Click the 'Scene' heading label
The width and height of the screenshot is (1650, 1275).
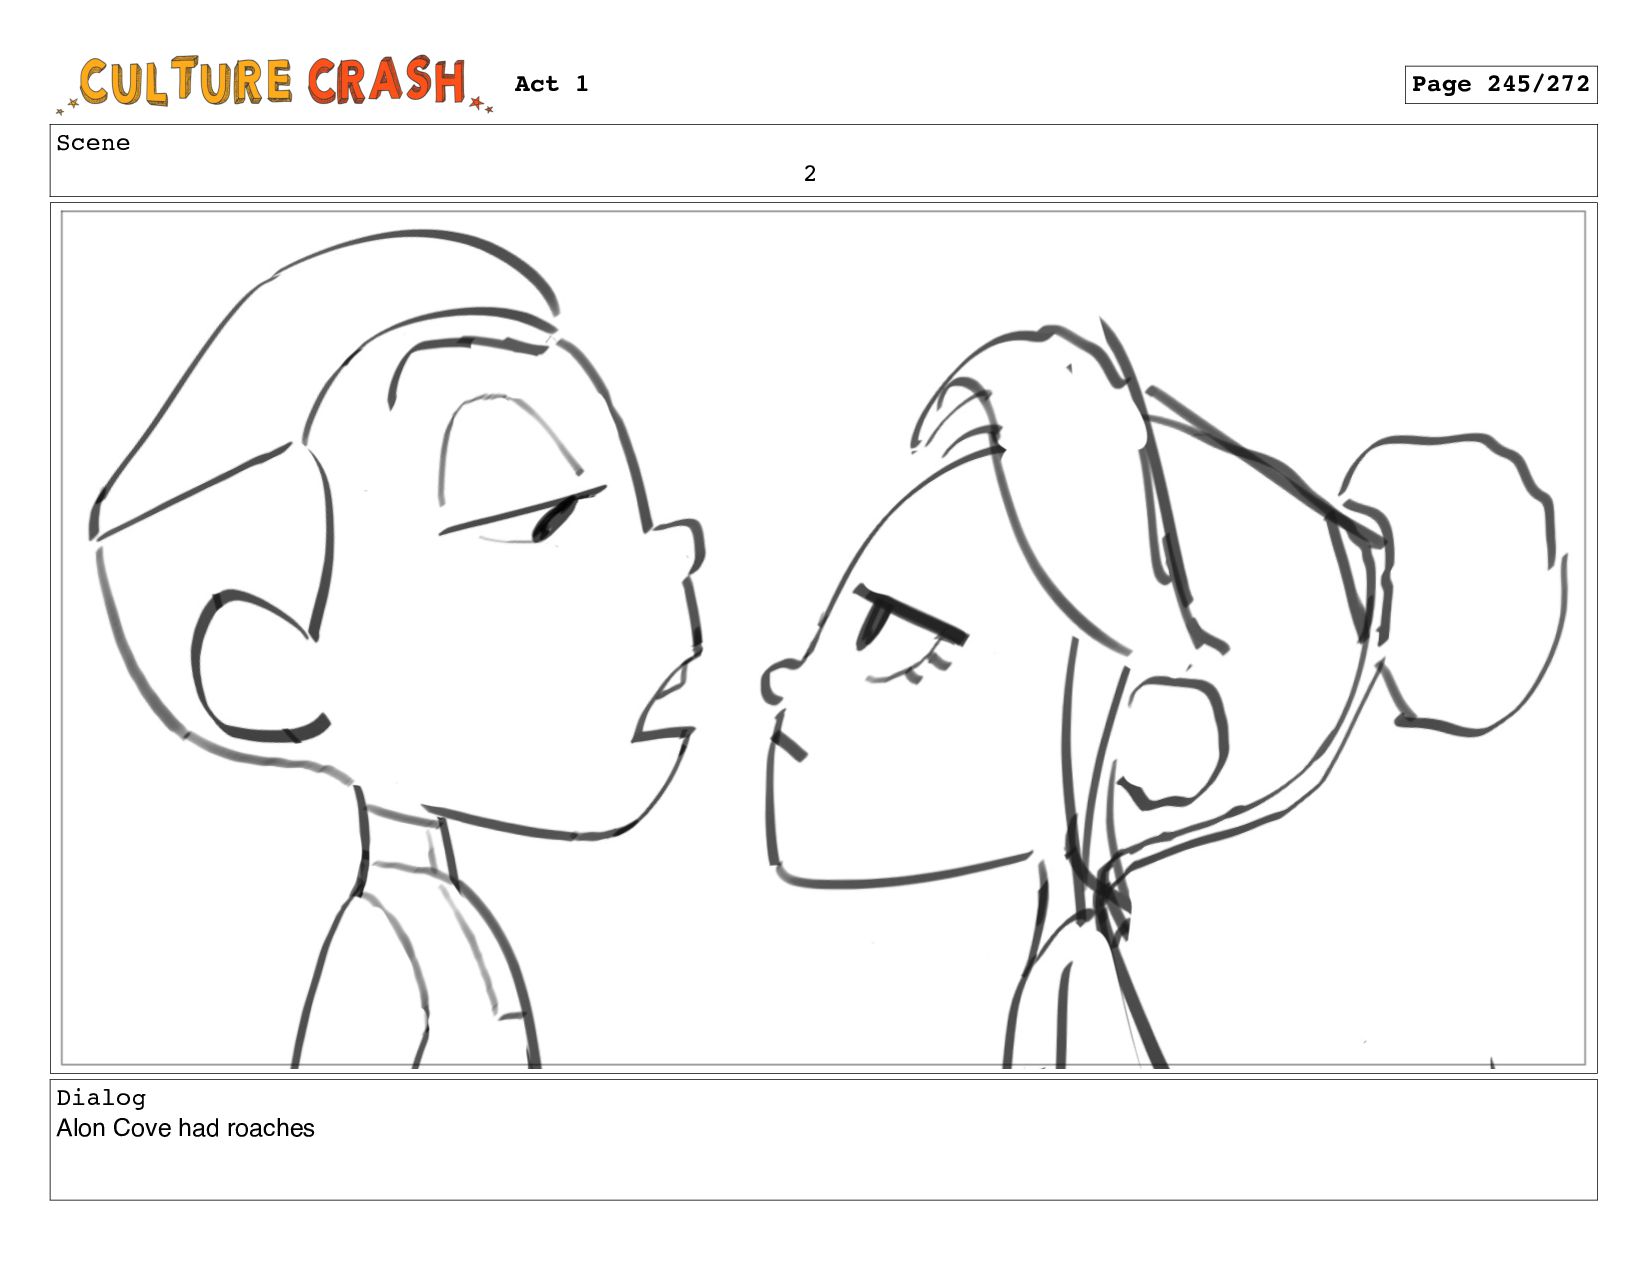pyautogui.click(x=93, y=143)
